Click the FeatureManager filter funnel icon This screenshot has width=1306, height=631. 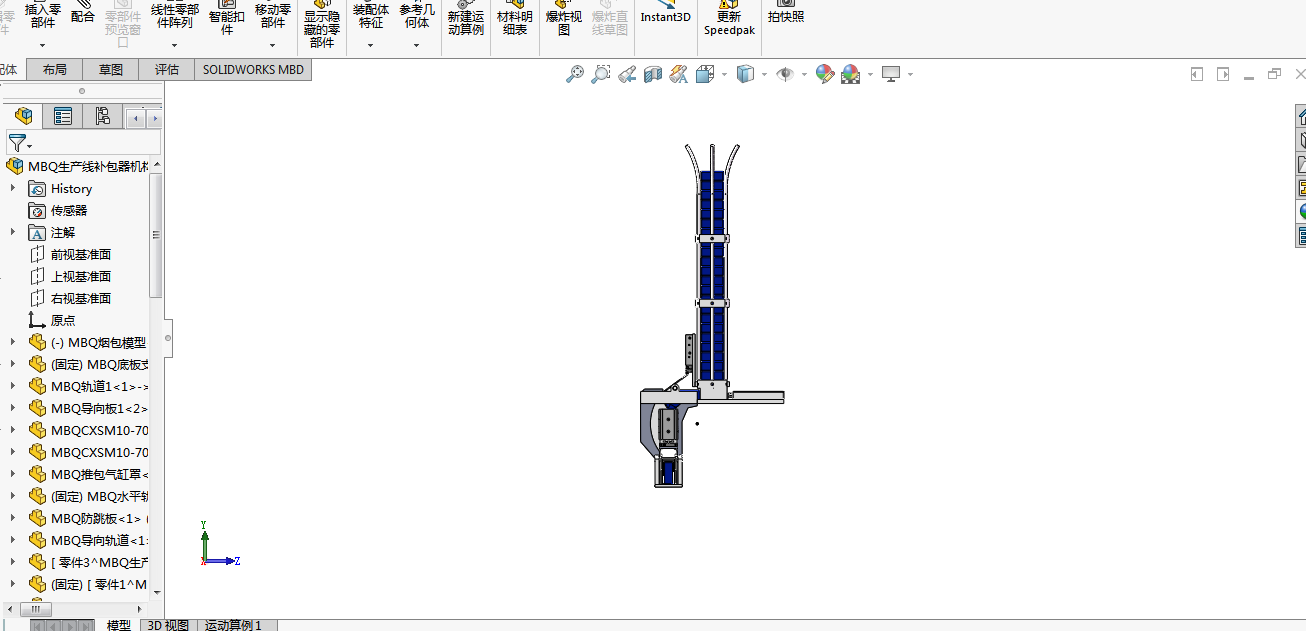click(17, 143)
